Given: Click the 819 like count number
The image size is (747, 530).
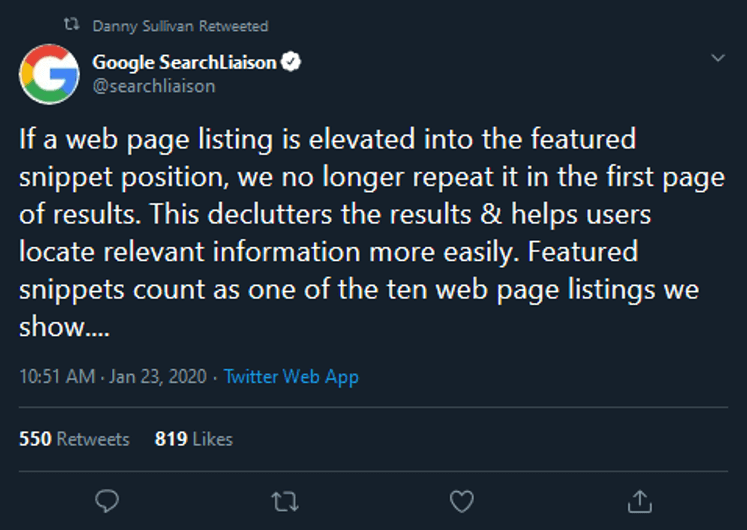Looking at the screenshot, I should click(x=171, y=439).
